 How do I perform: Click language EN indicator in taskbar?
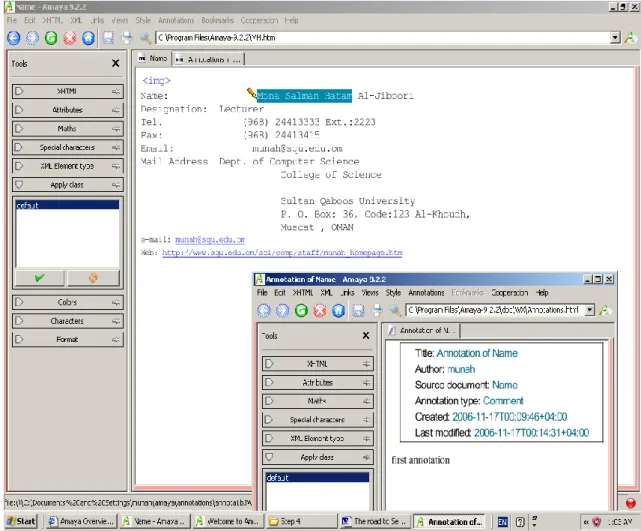(x=502, y=522)
